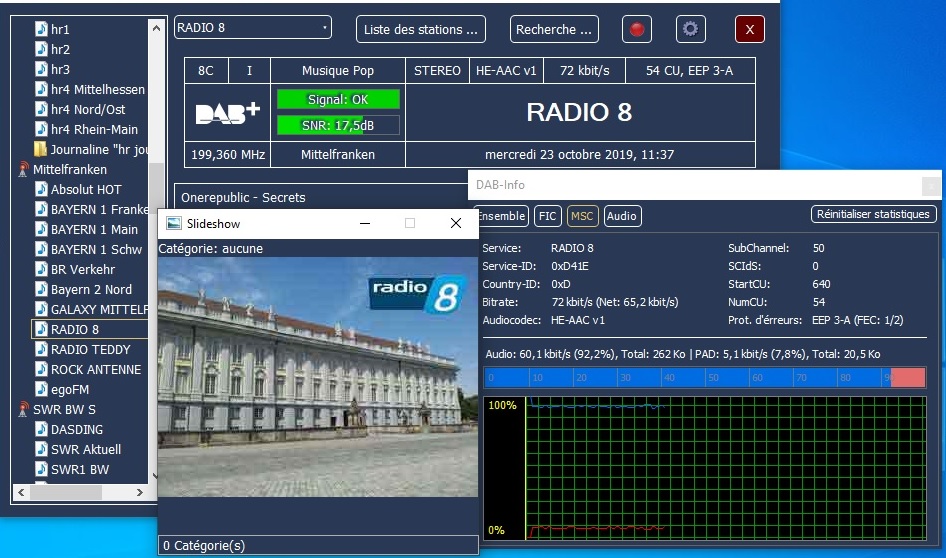Click BAYERN 1 Main music icon
This screenshot has height=558, width=946.
41,229
